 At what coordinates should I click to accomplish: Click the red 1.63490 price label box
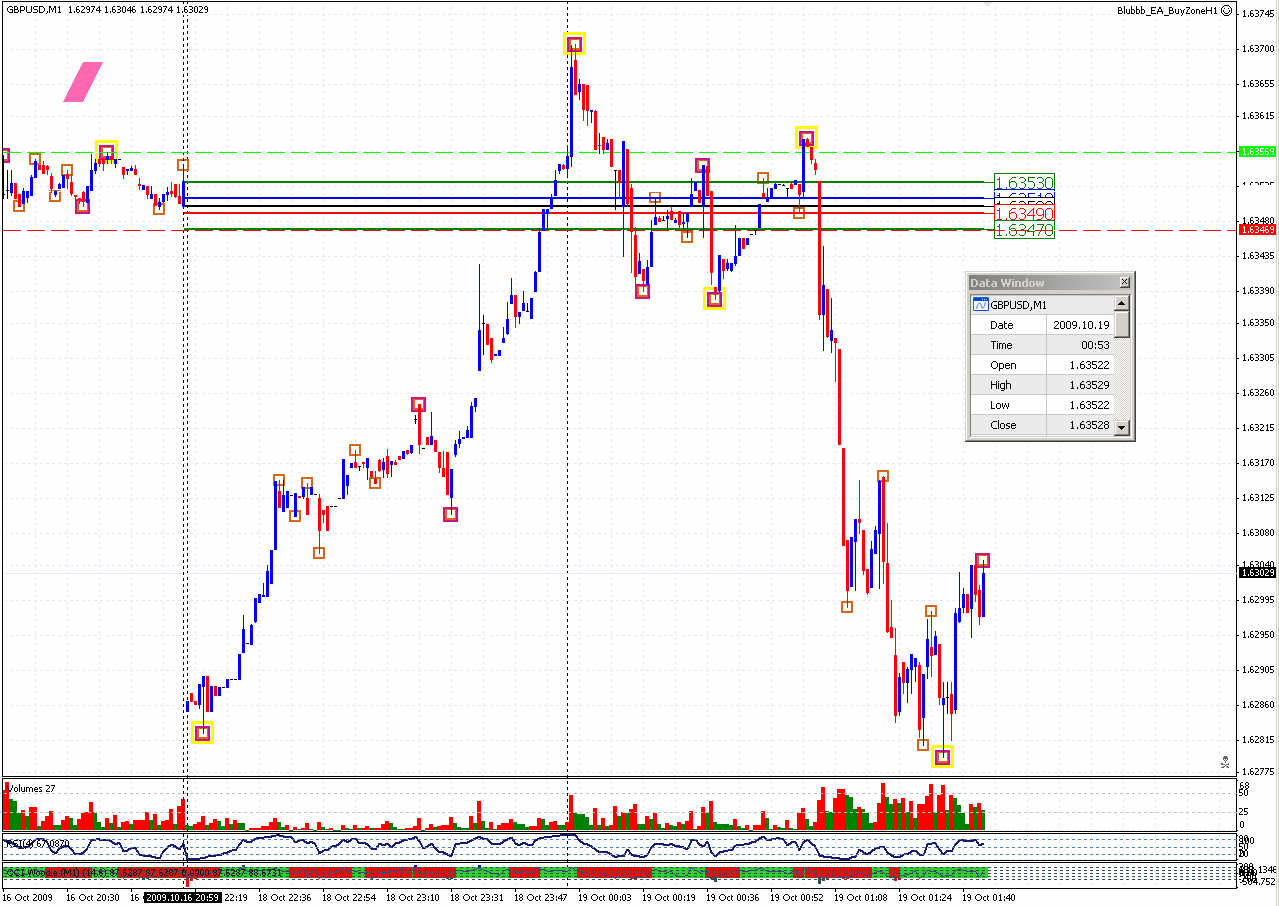1024,214
